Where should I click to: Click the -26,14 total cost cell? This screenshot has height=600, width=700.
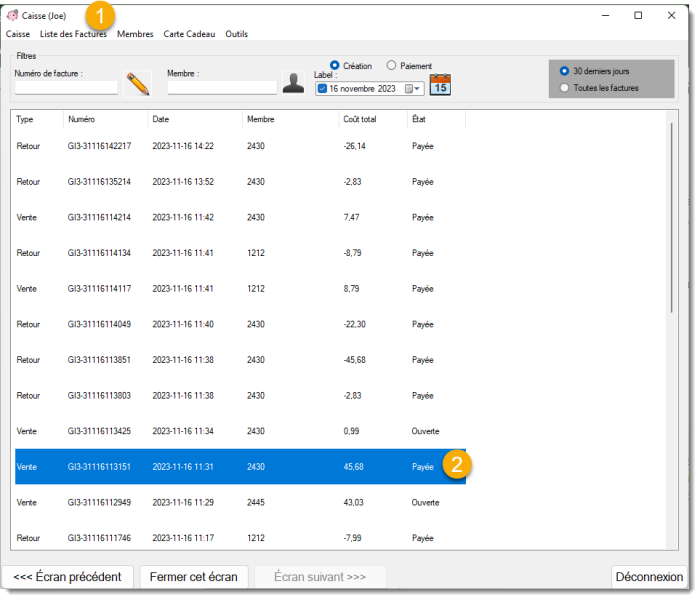tap(354, 146)
